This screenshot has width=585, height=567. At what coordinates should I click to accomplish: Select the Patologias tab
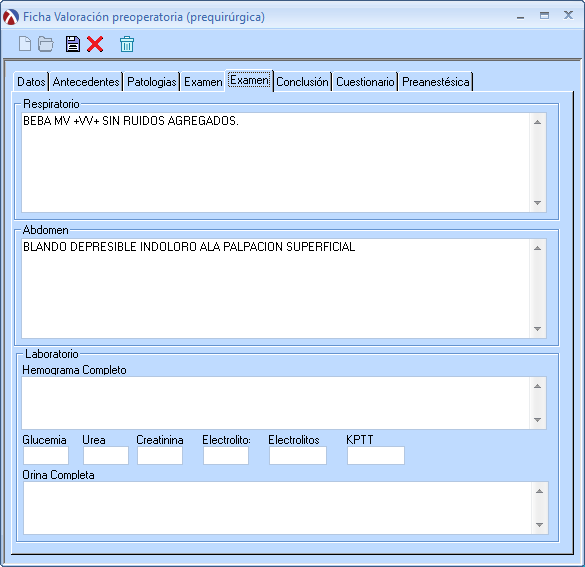pyautogui.click(x=151, y=82)
